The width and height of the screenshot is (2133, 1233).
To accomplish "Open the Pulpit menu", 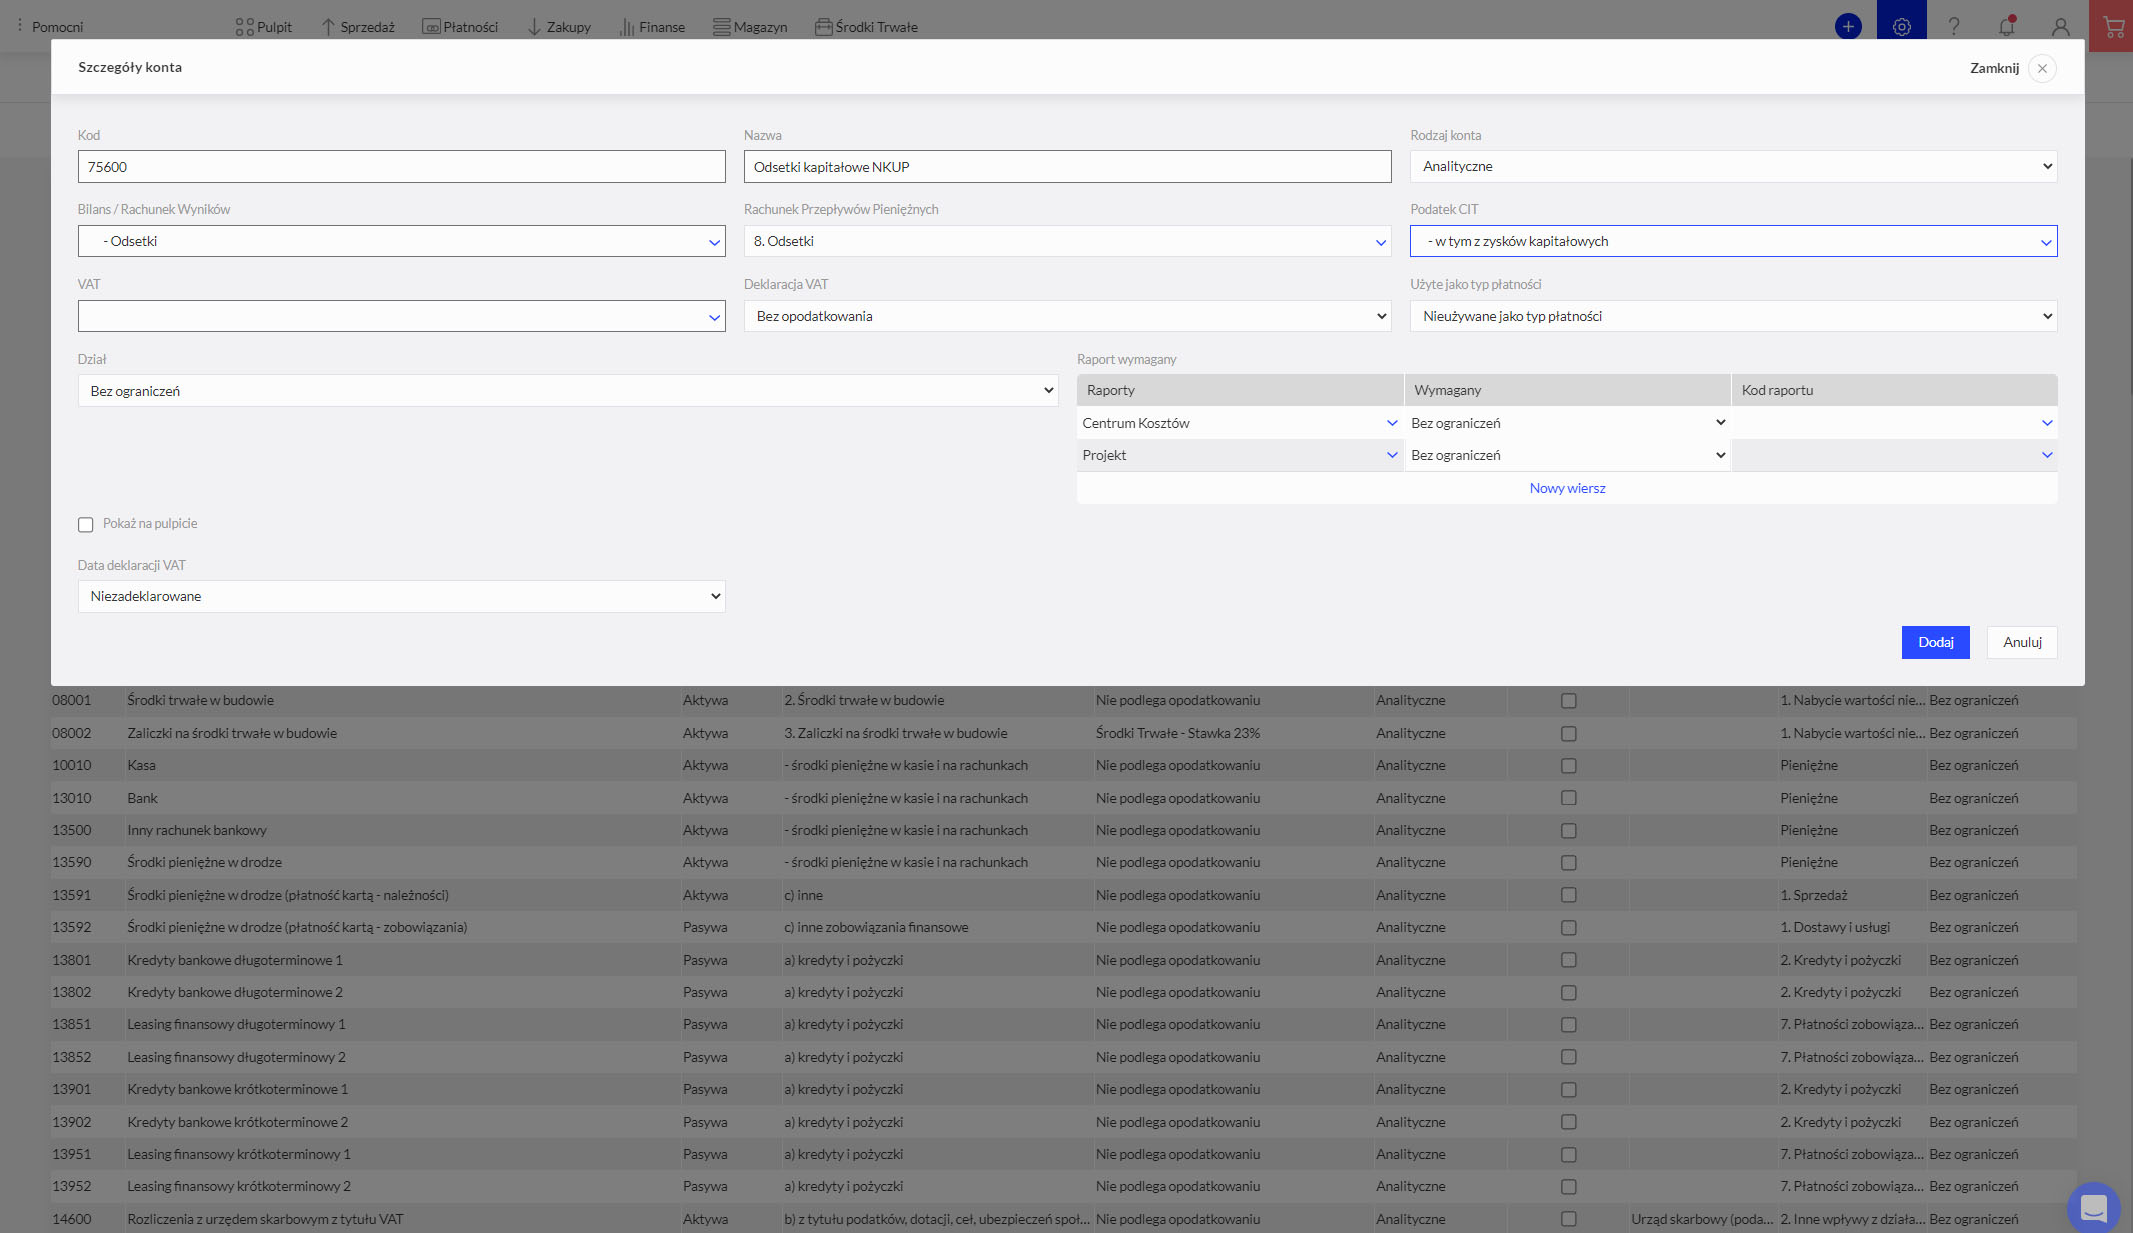I will 264,27.
